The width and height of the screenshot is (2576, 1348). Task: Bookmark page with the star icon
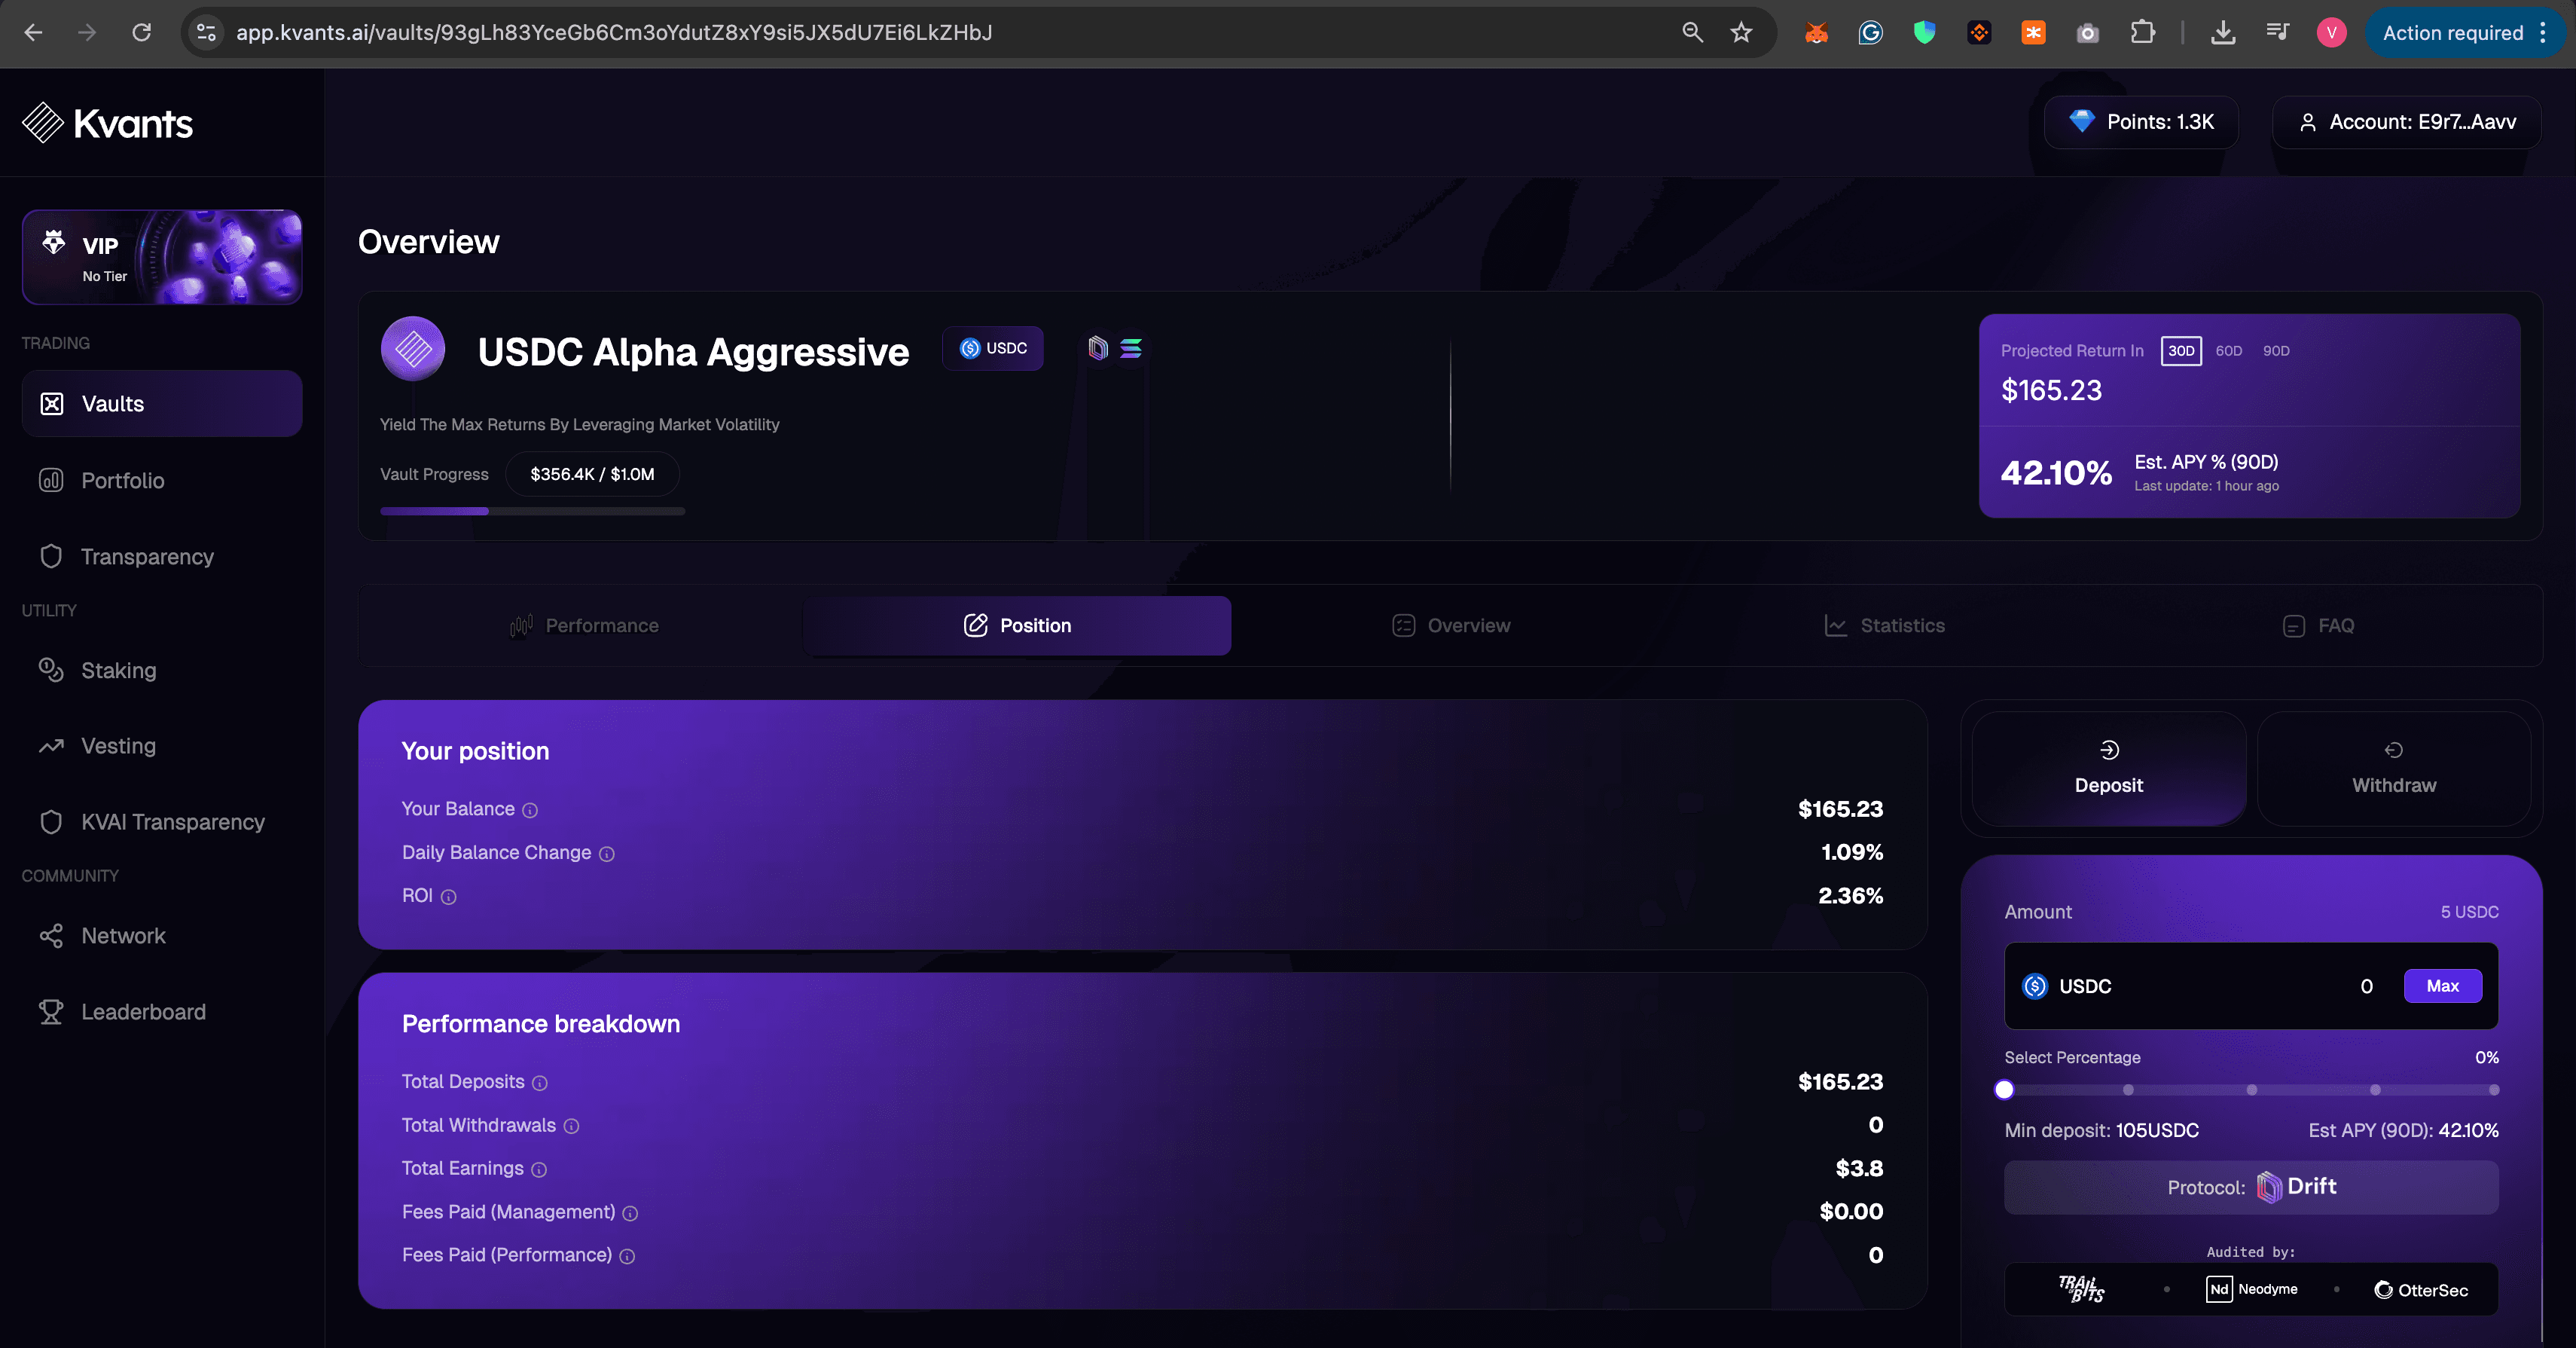point(1741,33)
